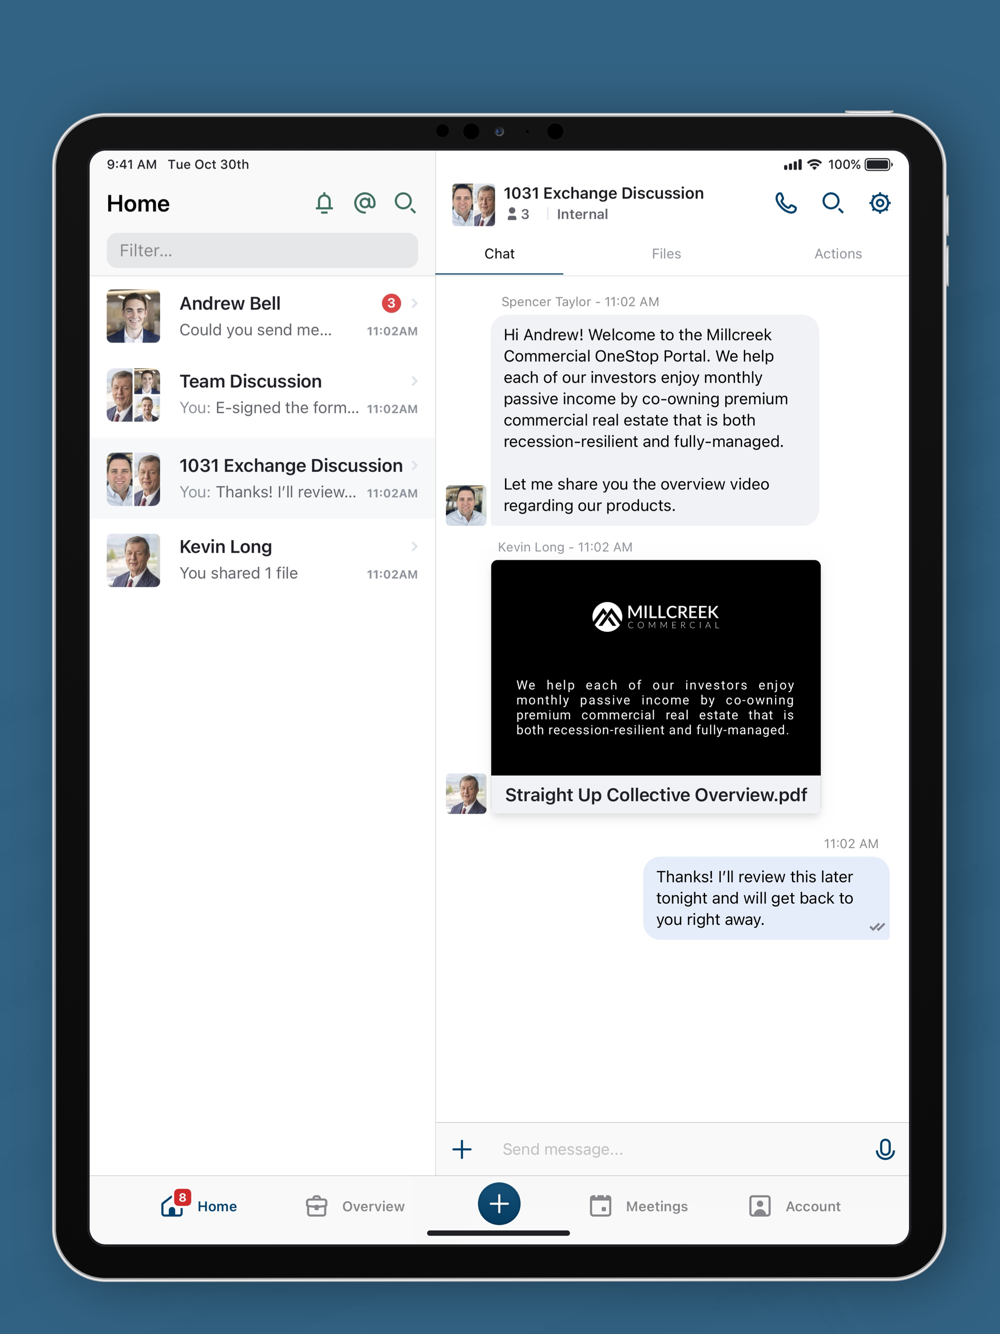Viewport: 1000px width, 1334px height.
Task: Search within 1031 Exchange Discussion chat
Action: pyautogui.click(x=833, y=203)
